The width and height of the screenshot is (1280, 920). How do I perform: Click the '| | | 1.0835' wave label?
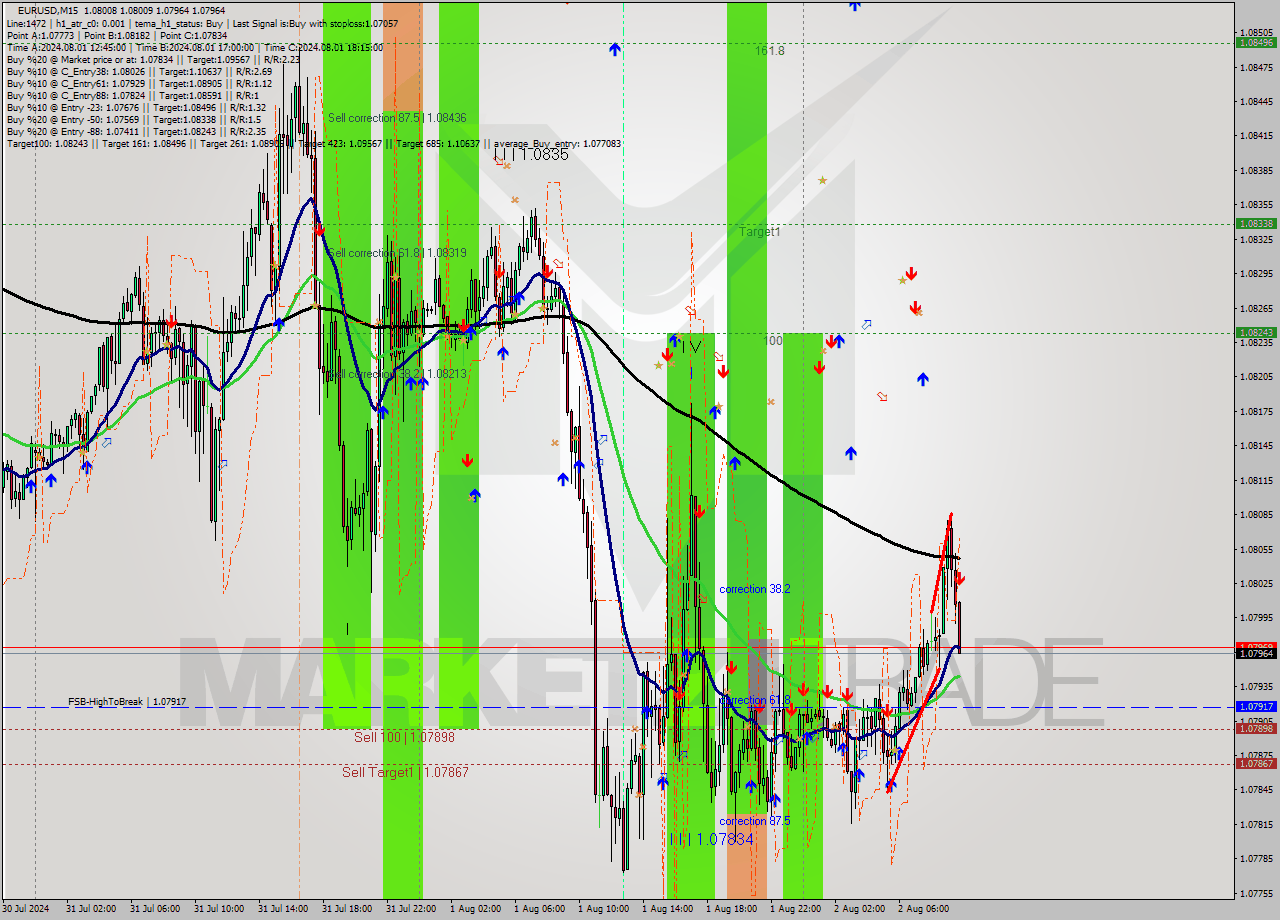tap(530, 155)
